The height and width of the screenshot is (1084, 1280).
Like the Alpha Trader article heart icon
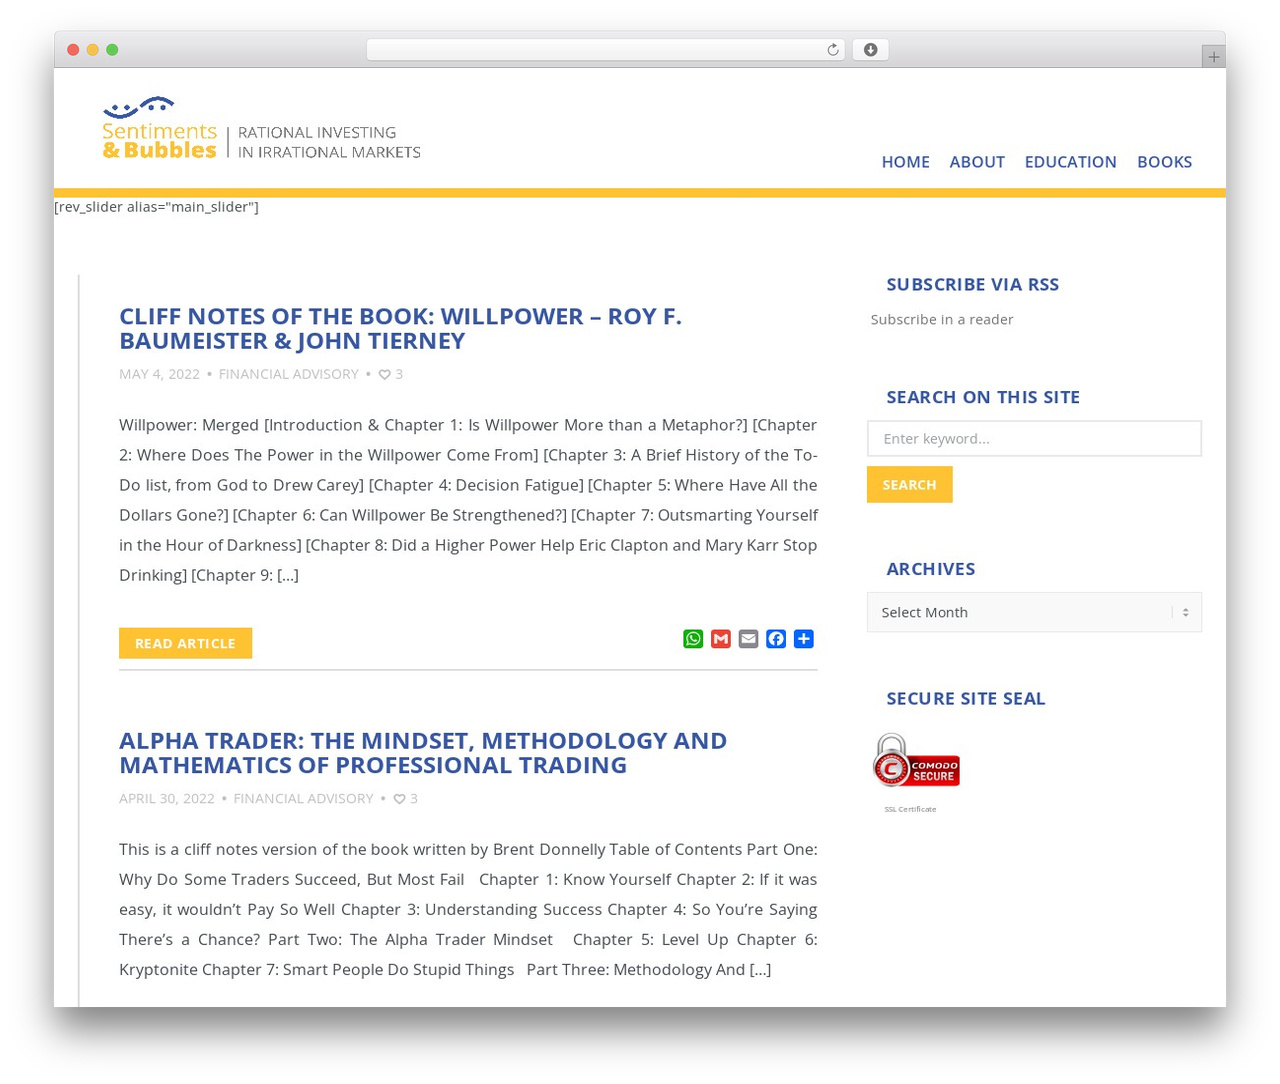pos(399,799)
